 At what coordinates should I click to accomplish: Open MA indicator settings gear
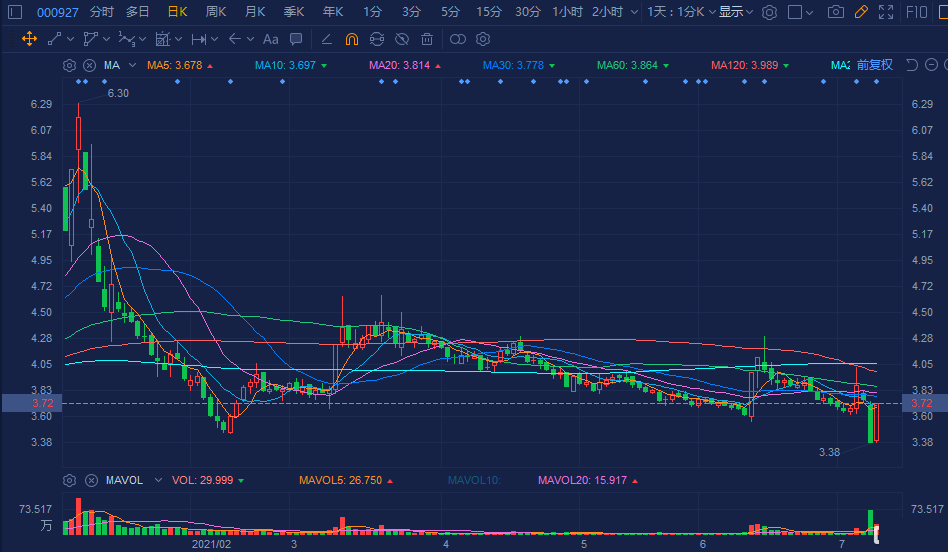coord(69,65)
